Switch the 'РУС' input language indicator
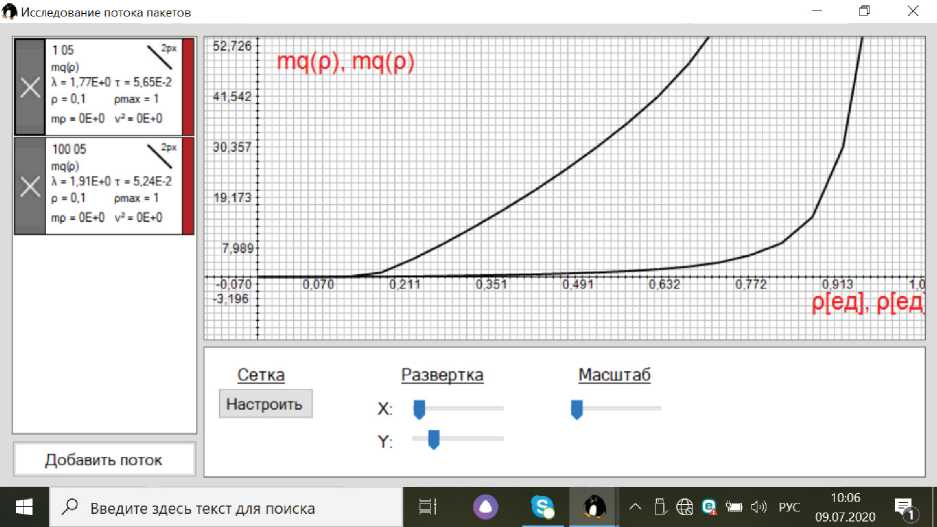This screenshot has height=527, width=937. tap(789, 507)
